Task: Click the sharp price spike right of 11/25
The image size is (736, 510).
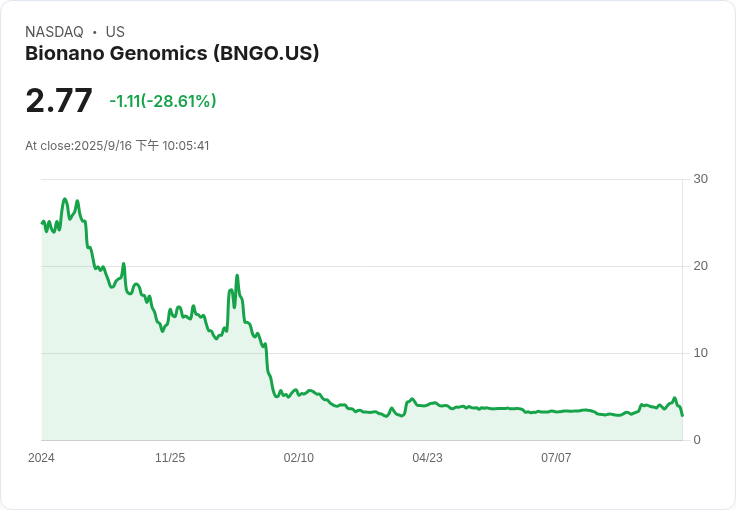Action: click(237, 275)
